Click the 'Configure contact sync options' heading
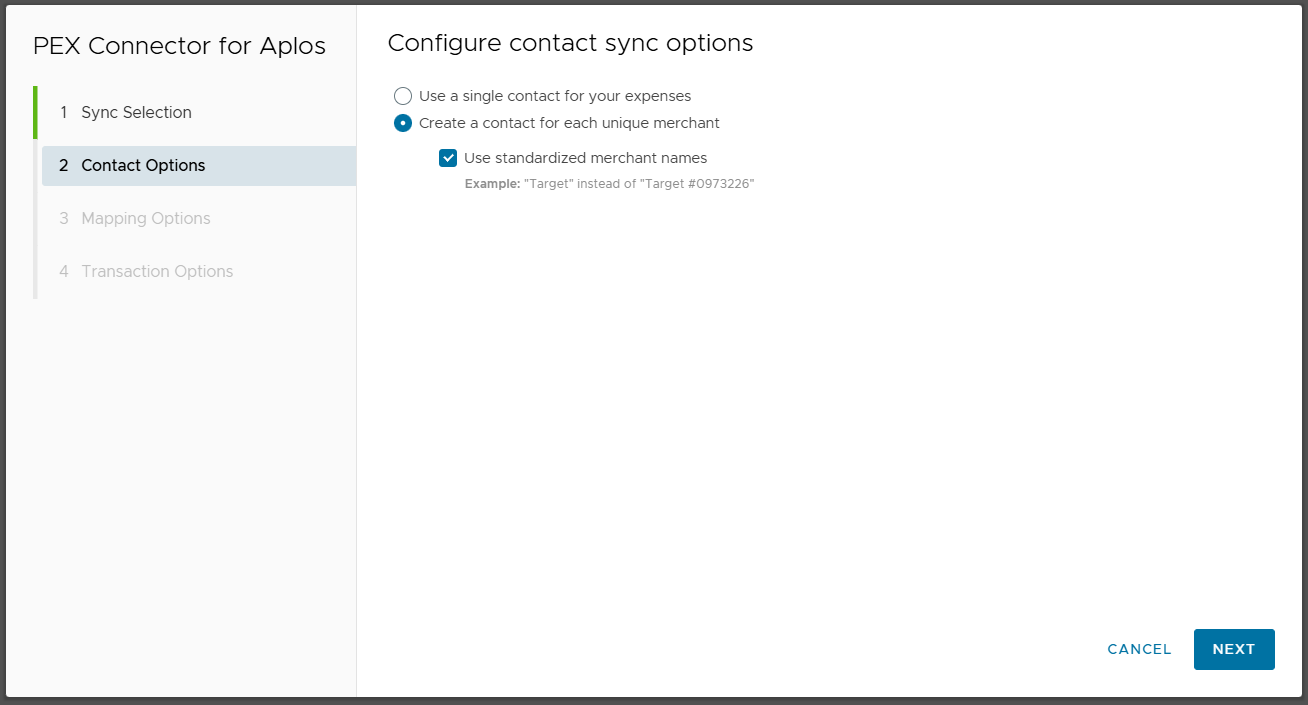1308x705 pixels. click(570, 43)
